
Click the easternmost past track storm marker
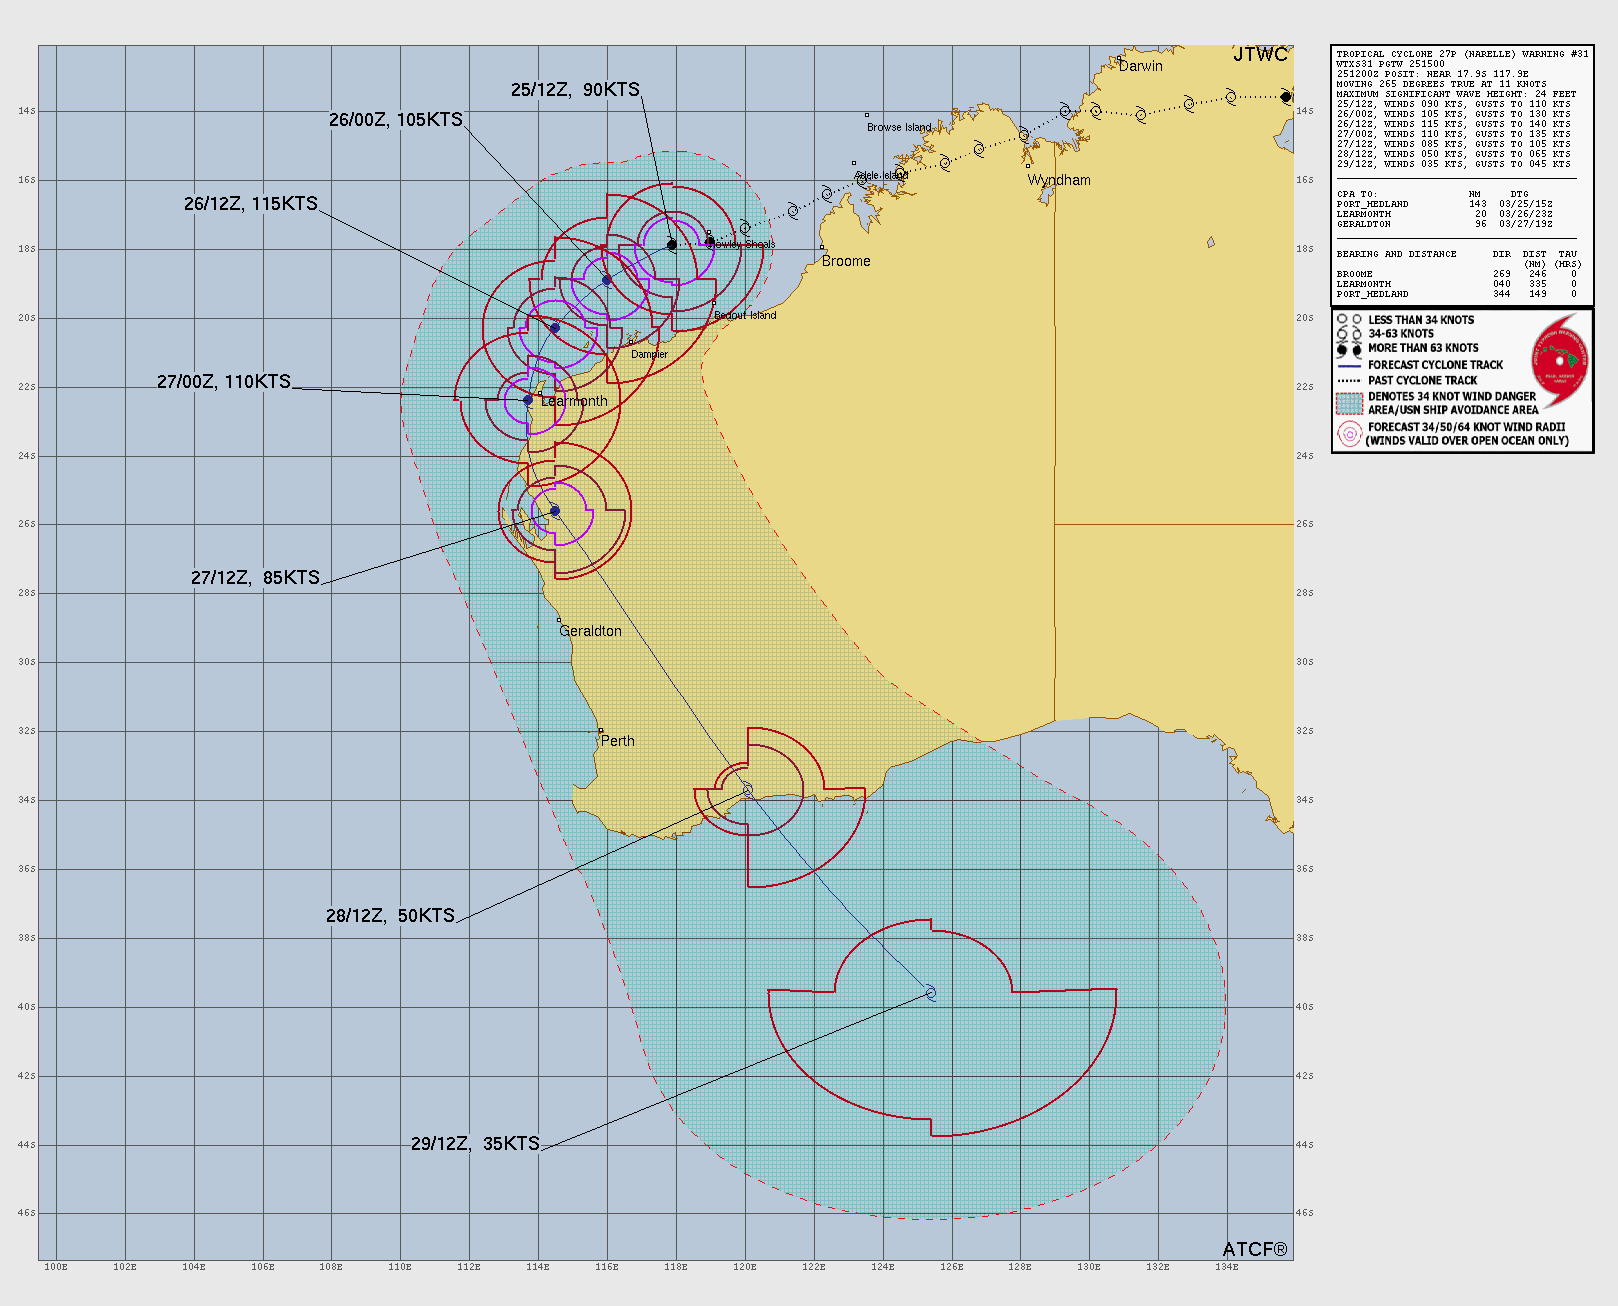[1286, 97]
